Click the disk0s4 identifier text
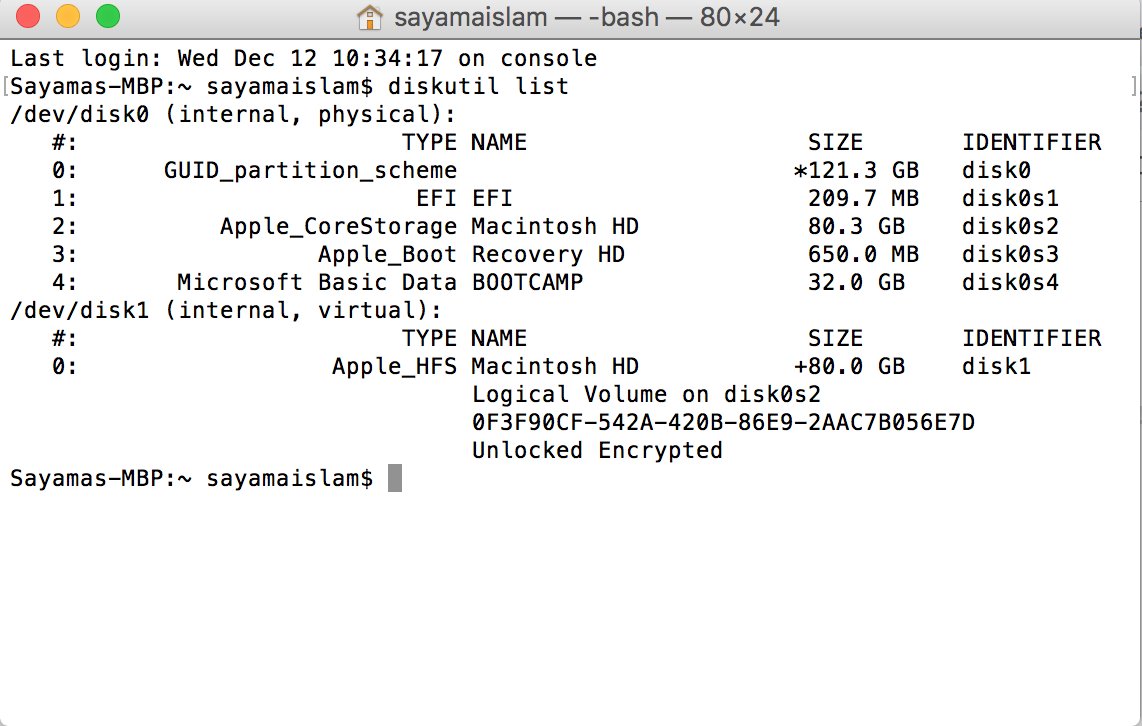Image resolution: width=1142 pixels, height=726 pixels. pos(1010,283)
